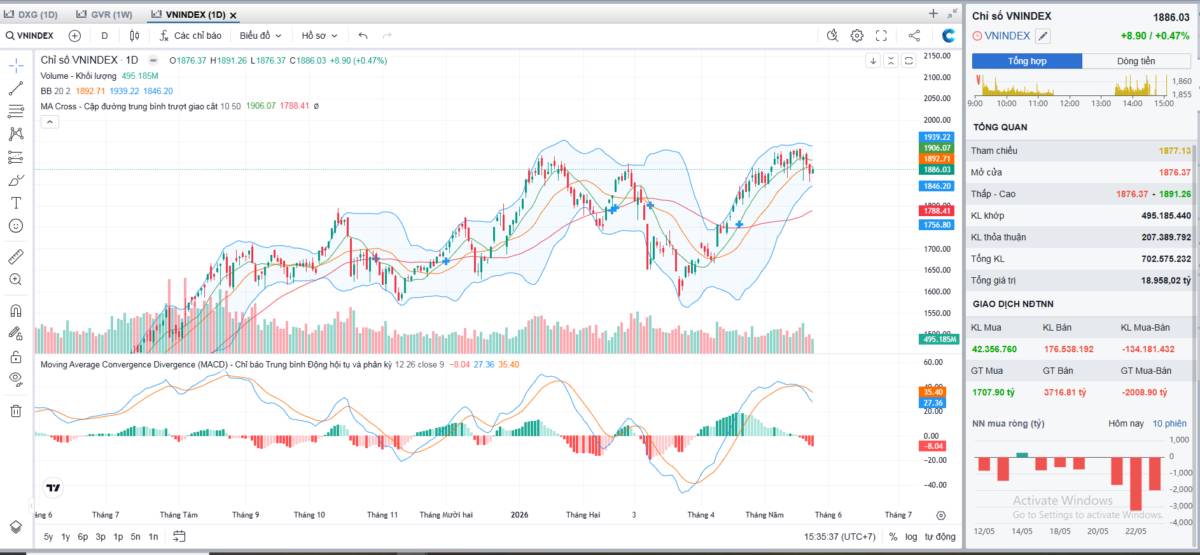Open the Hồ sơ dropdown menu
The image size is (1200, 555).
click(x=320, y=35)
